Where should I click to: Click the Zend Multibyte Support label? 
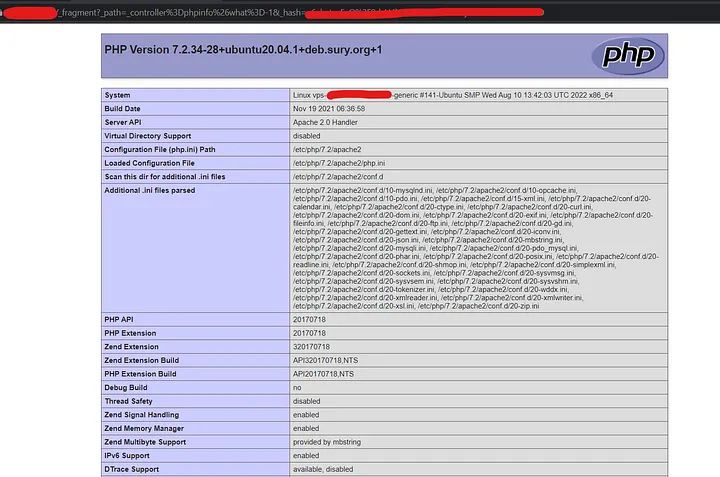(x=145, y=442)
